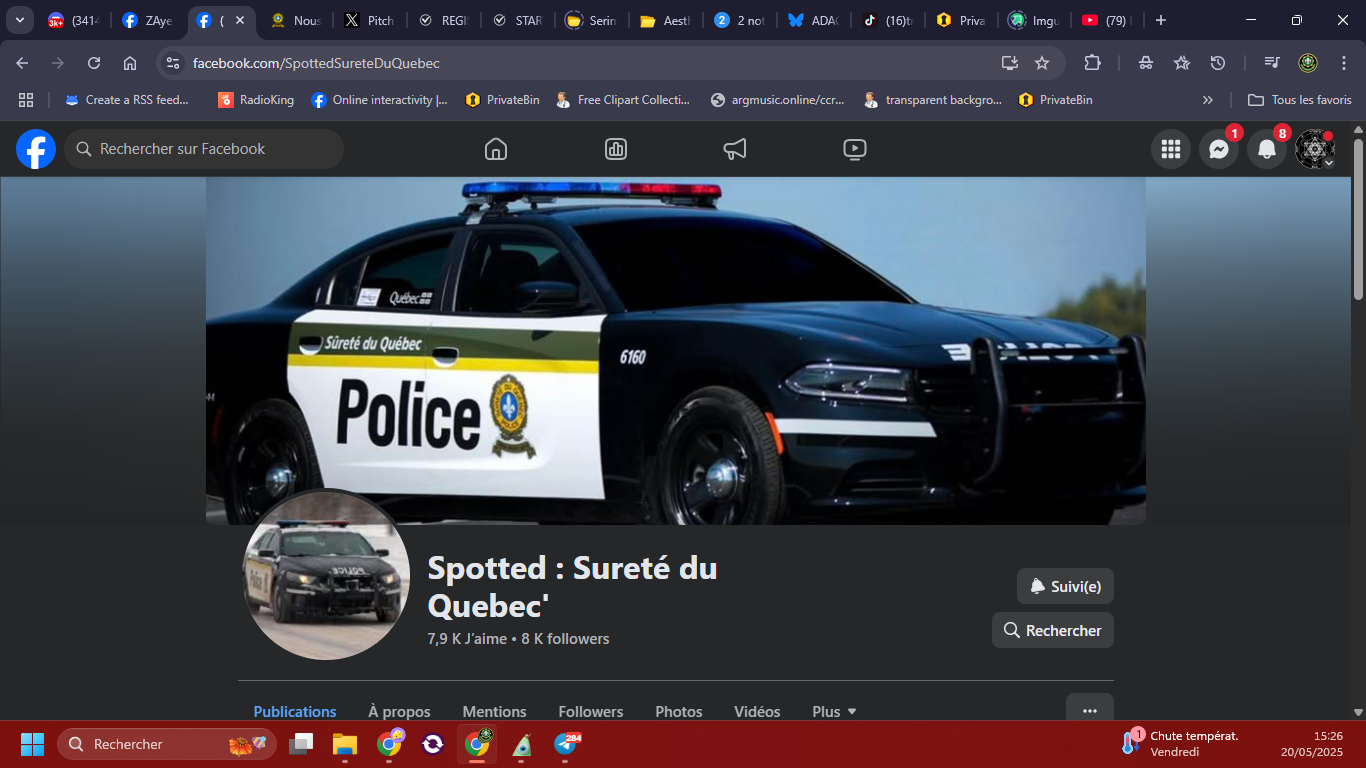
Task: Go to the Facebook home feed icon
Action: [495, 149]
